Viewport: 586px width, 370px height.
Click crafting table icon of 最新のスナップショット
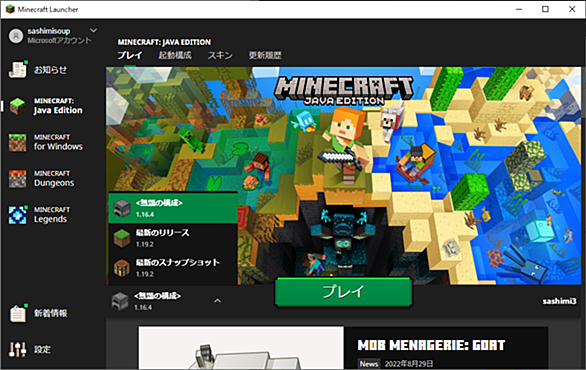pyautogui.click(x=122, y=268)
